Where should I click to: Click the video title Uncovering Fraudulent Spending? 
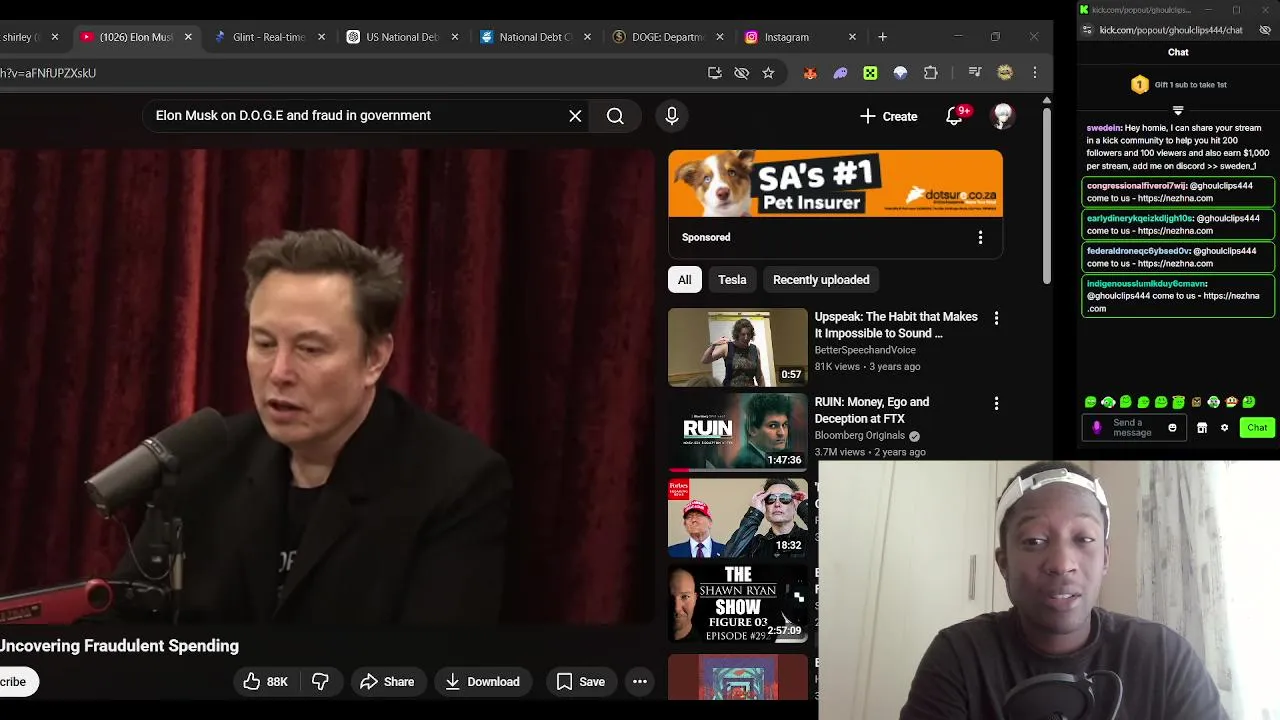click(119, 646)
